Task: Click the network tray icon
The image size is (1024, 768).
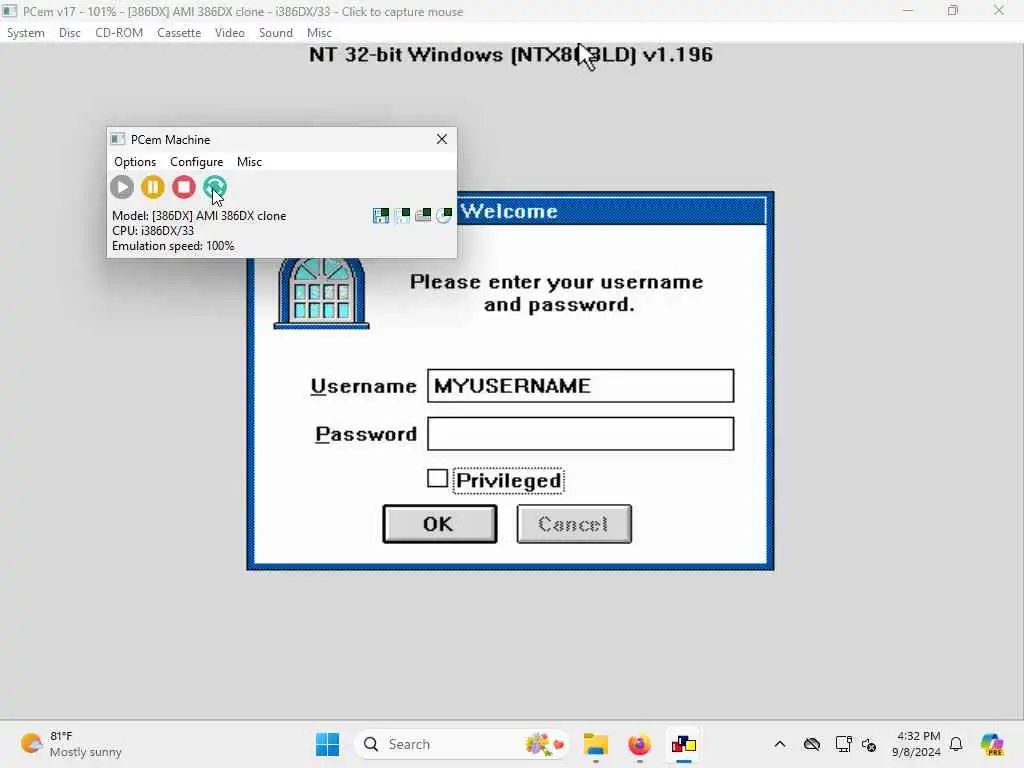Action: tap(843, 744)
